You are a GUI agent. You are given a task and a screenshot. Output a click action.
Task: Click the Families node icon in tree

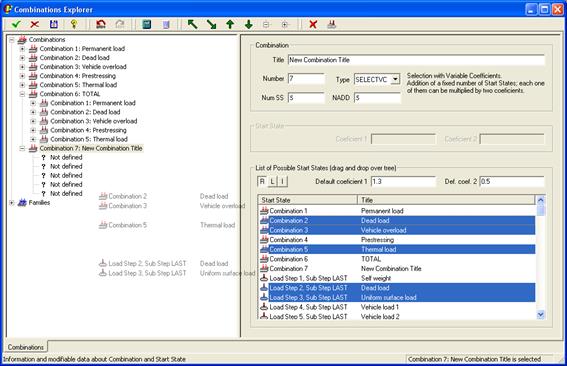(x=22, y=203)
